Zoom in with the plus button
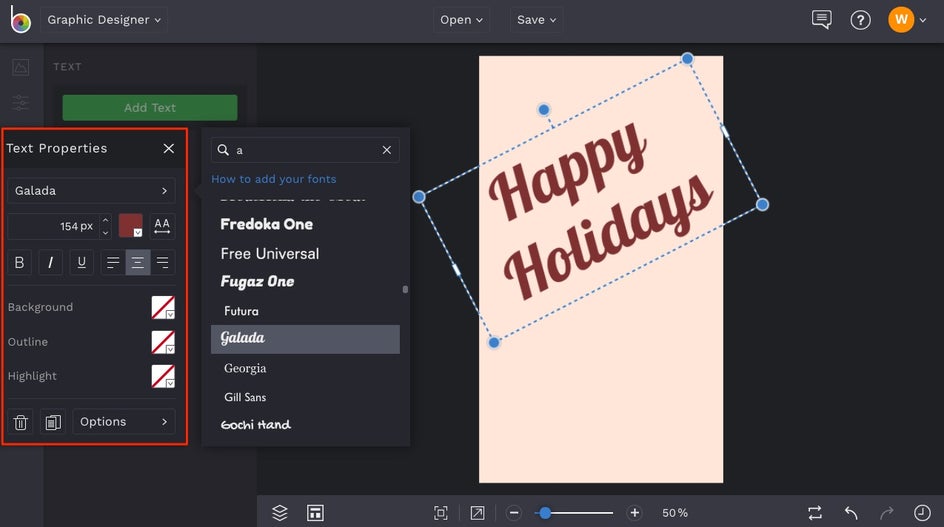Screen dimensions: 944x527 635,513
